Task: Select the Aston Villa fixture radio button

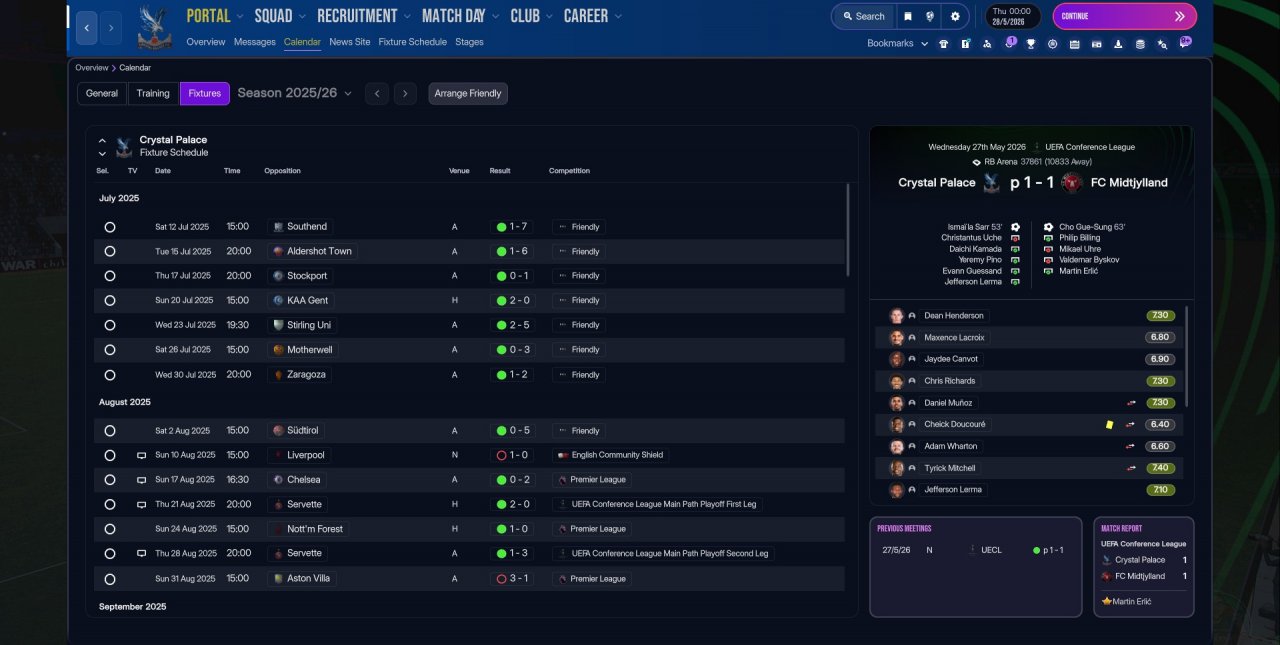Action: 110,578
